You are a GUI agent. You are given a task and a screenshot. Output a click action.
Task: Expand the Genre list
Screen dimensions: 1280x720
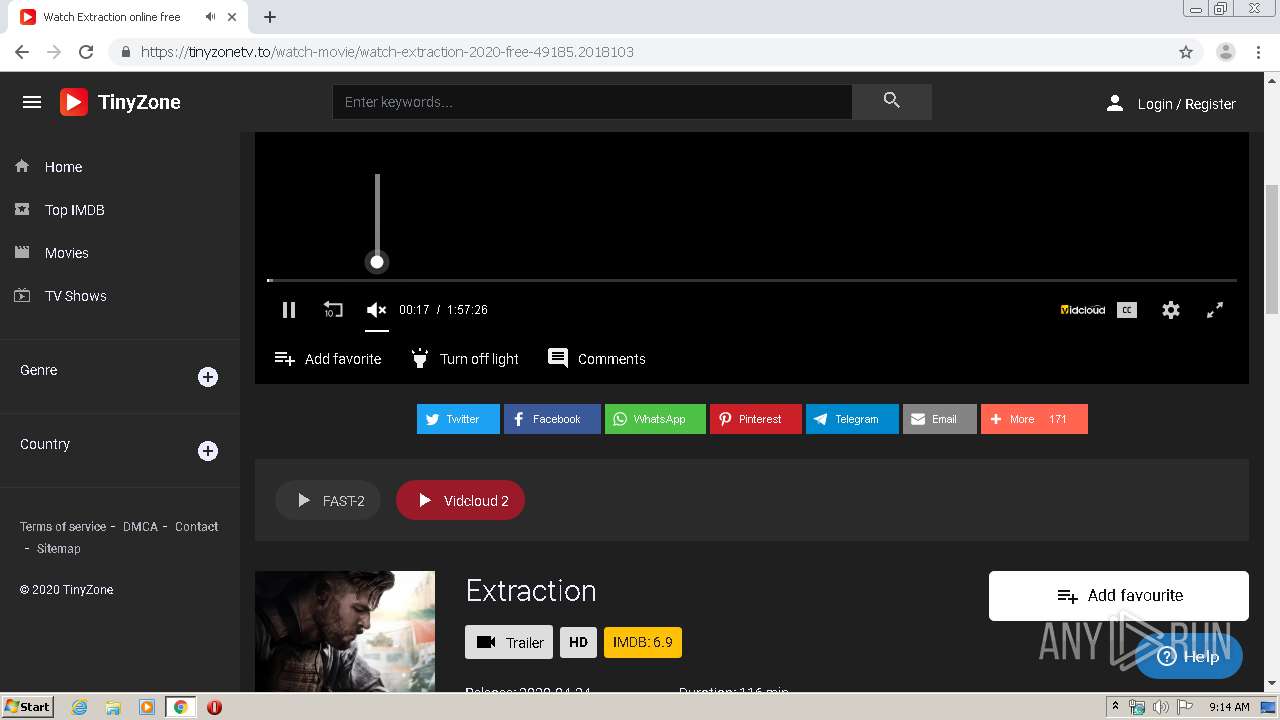tap(208, 377)
